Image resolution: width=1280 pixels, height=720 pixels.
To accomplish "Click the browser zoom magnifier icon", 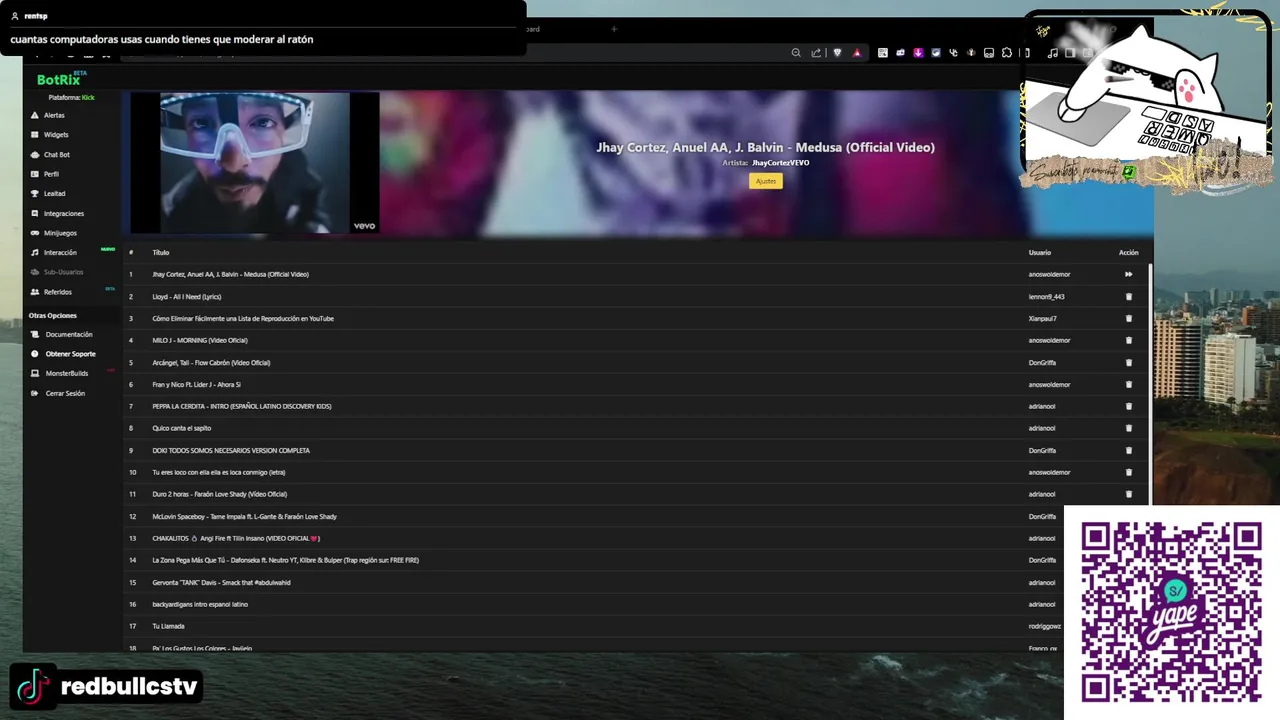I will click(x=796, y=53).
